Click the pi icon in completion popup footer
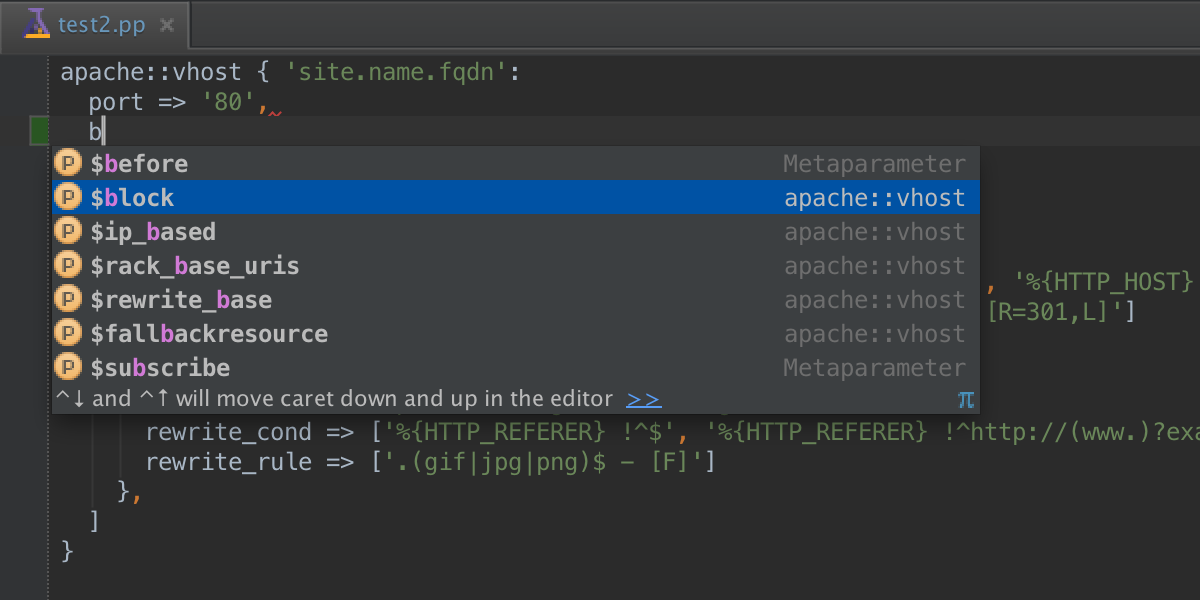This screenshot has height=600, width=1200. pos(965,399)
